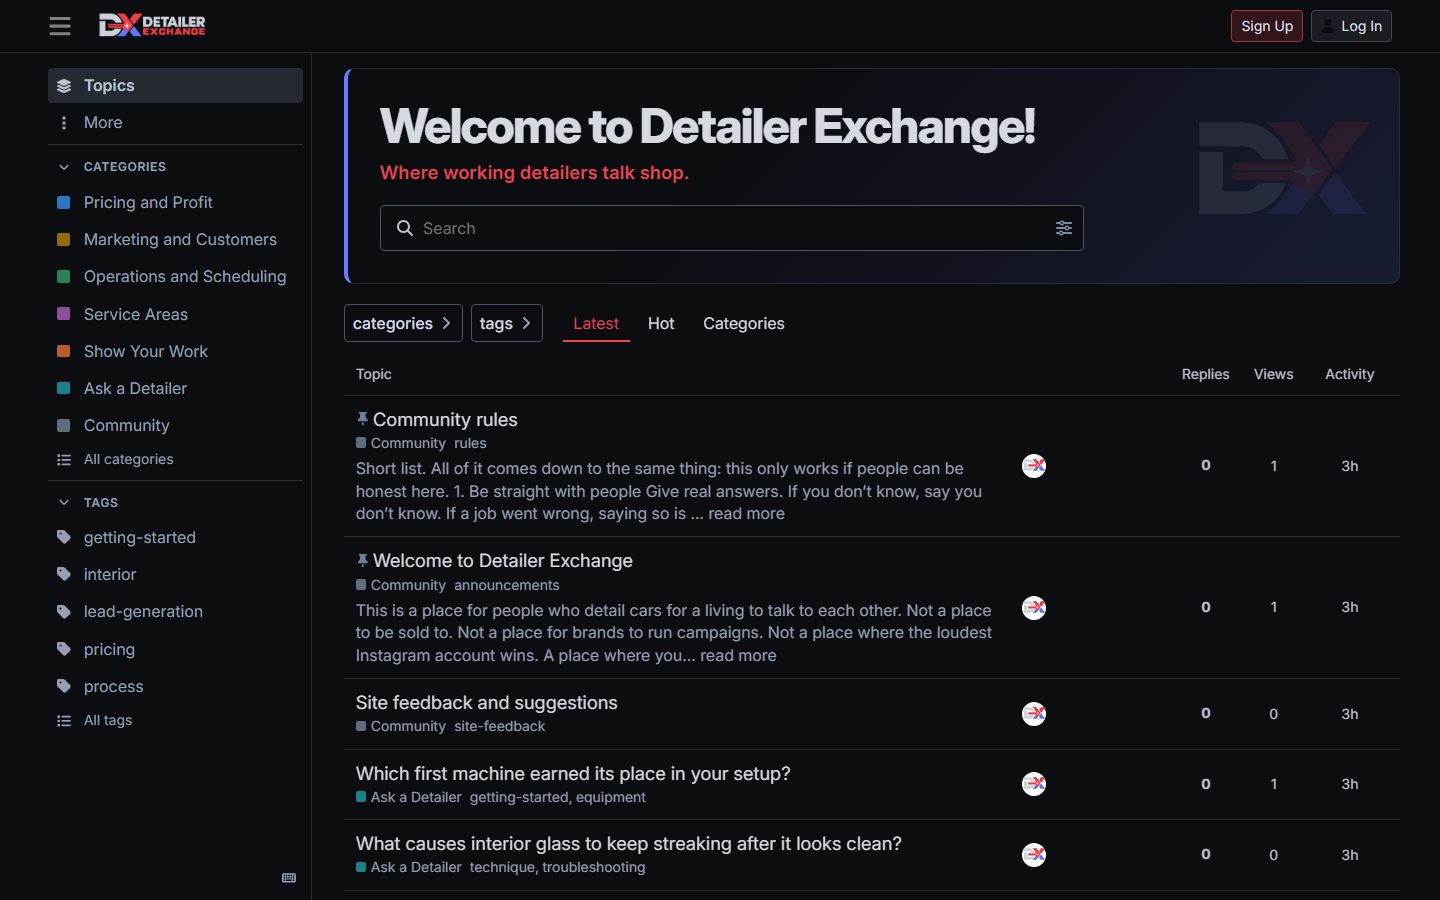Select Topics in the sidebar

175,86
